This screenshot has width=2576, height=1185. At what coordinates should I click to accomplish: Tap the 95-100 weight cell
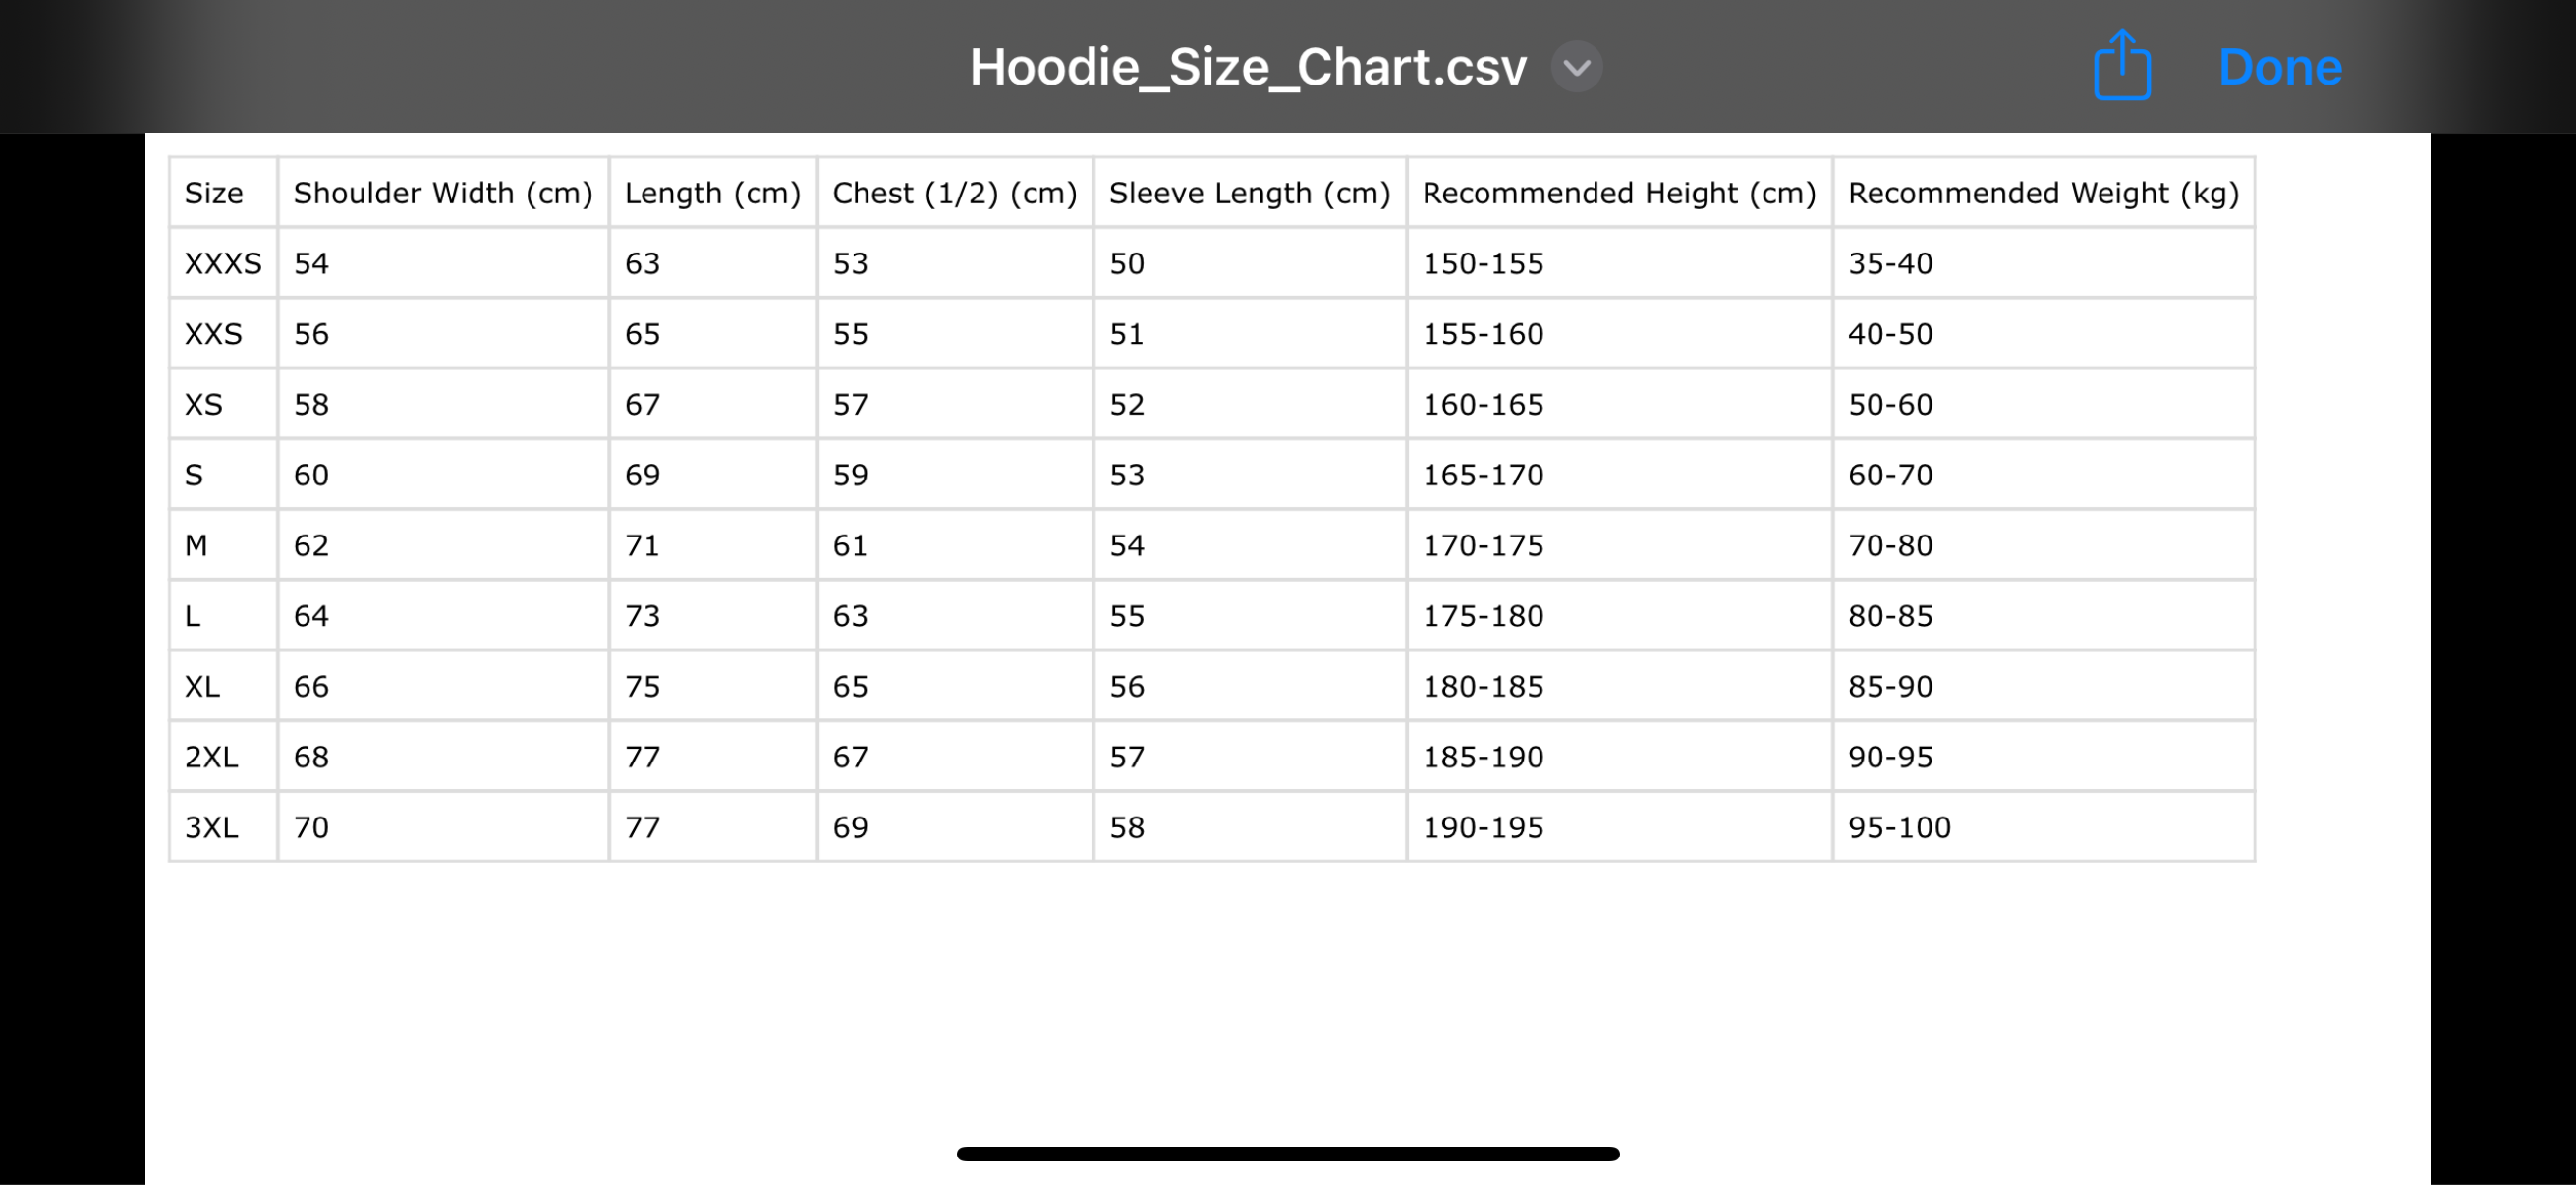click(1902, 827)
